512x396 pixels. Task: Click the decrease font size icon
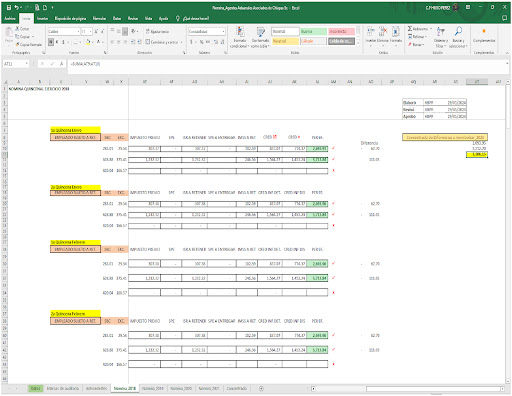pos(102,31)
